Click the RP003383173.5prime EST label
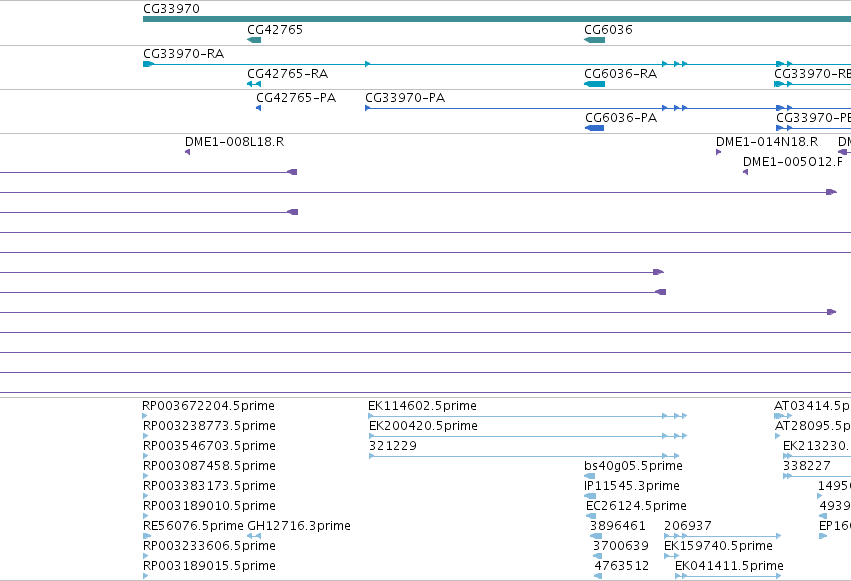The height and width of the screenshot is (581, 851). tap(209, 486)
